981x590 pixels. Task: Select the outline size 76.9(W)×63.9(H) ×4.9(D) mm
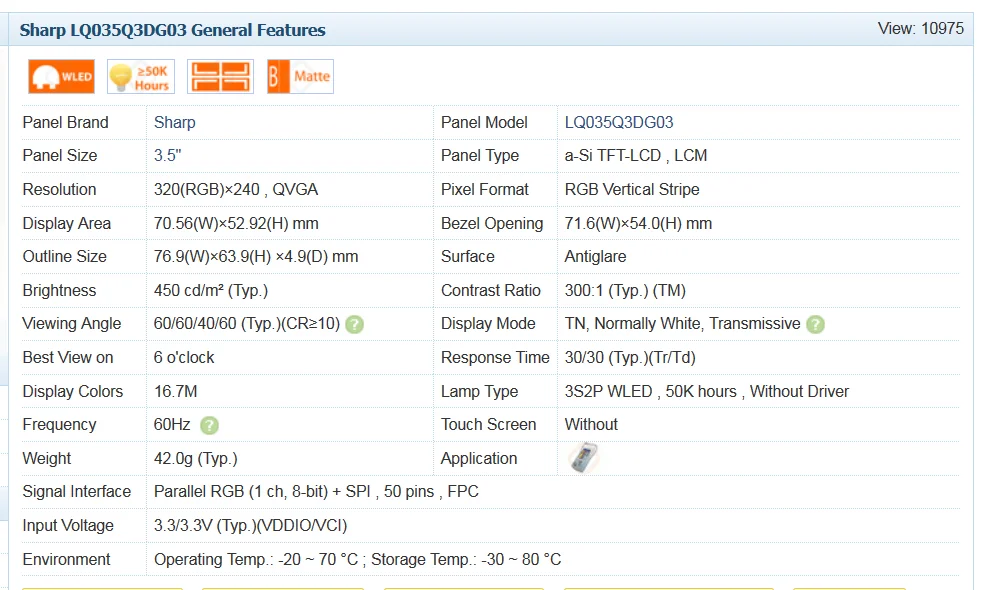pyautogui.click(x=256, y=257)
